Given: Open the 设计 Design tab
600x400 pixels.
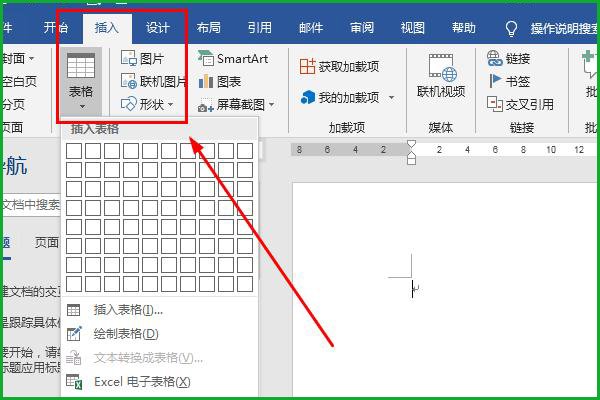Looking at the screenshot, I should (157, 28).
